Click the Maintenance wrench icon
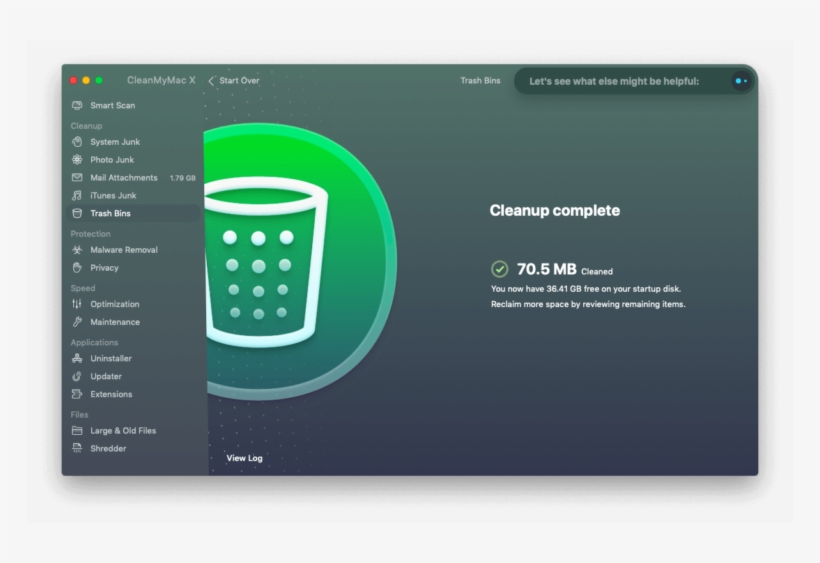 77,321
